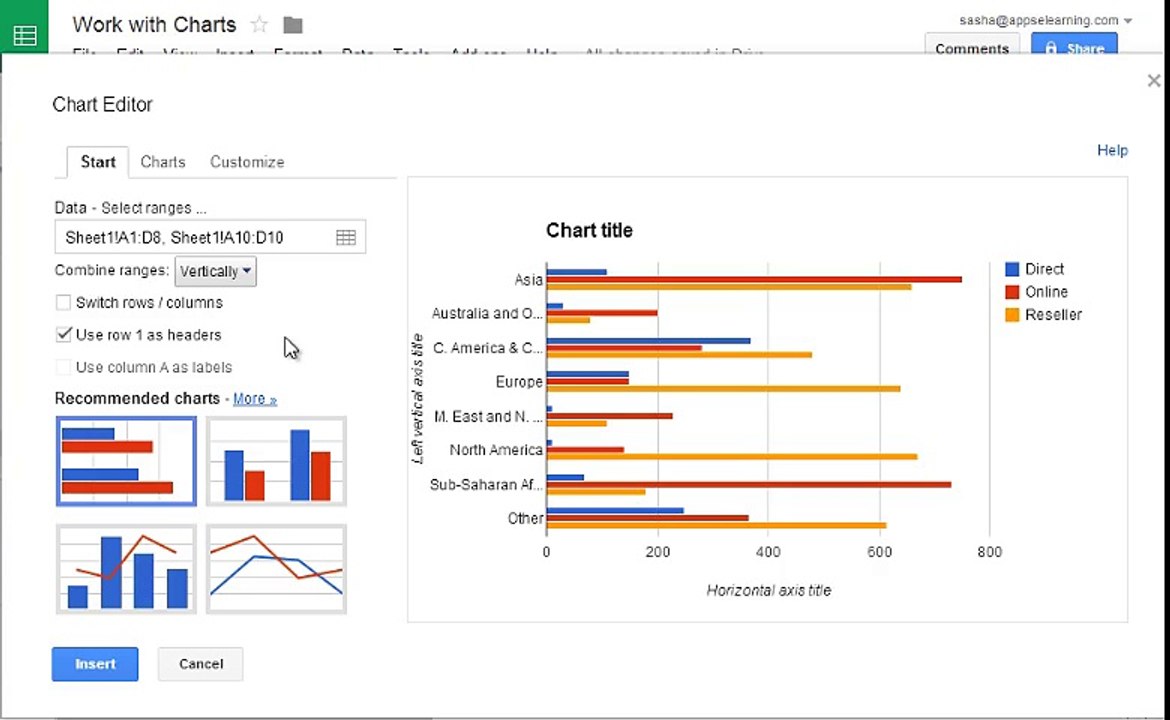Click the Horizontal axis title text
1170x720 pixels.
coord(769,590)
